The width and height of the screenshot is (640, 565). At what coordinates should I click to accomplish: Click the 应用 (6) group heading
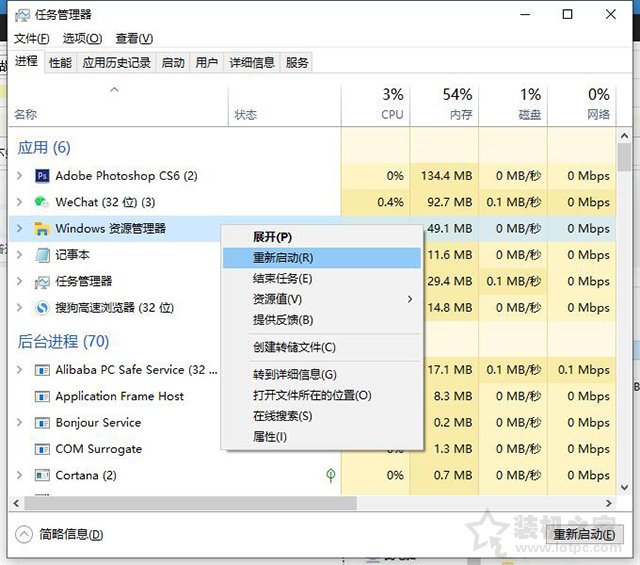click(44, 148)
